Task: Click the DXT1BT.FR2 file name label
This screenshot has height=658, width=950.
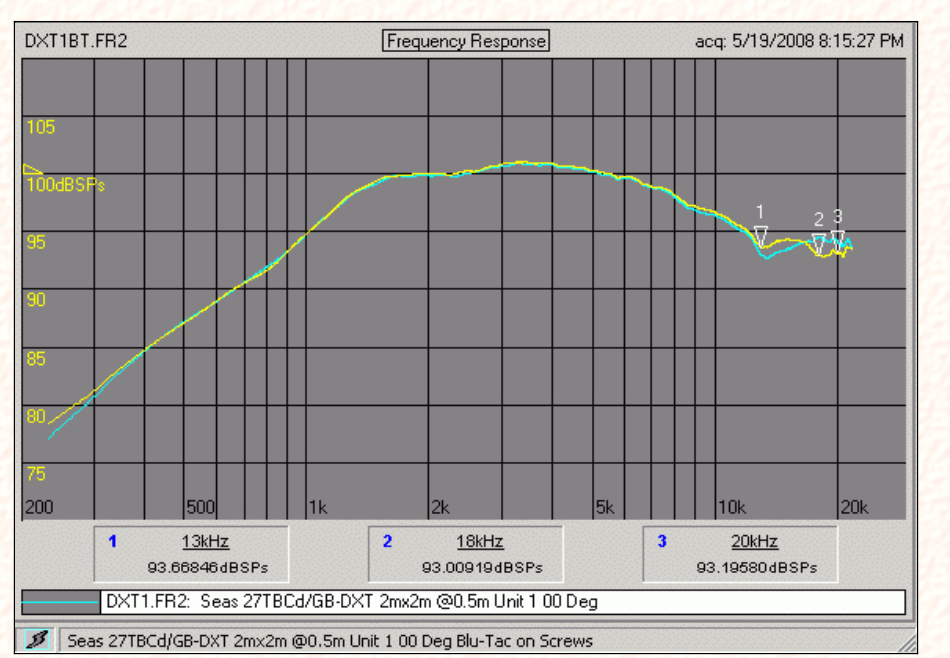Action: click(x=76, y=41)
